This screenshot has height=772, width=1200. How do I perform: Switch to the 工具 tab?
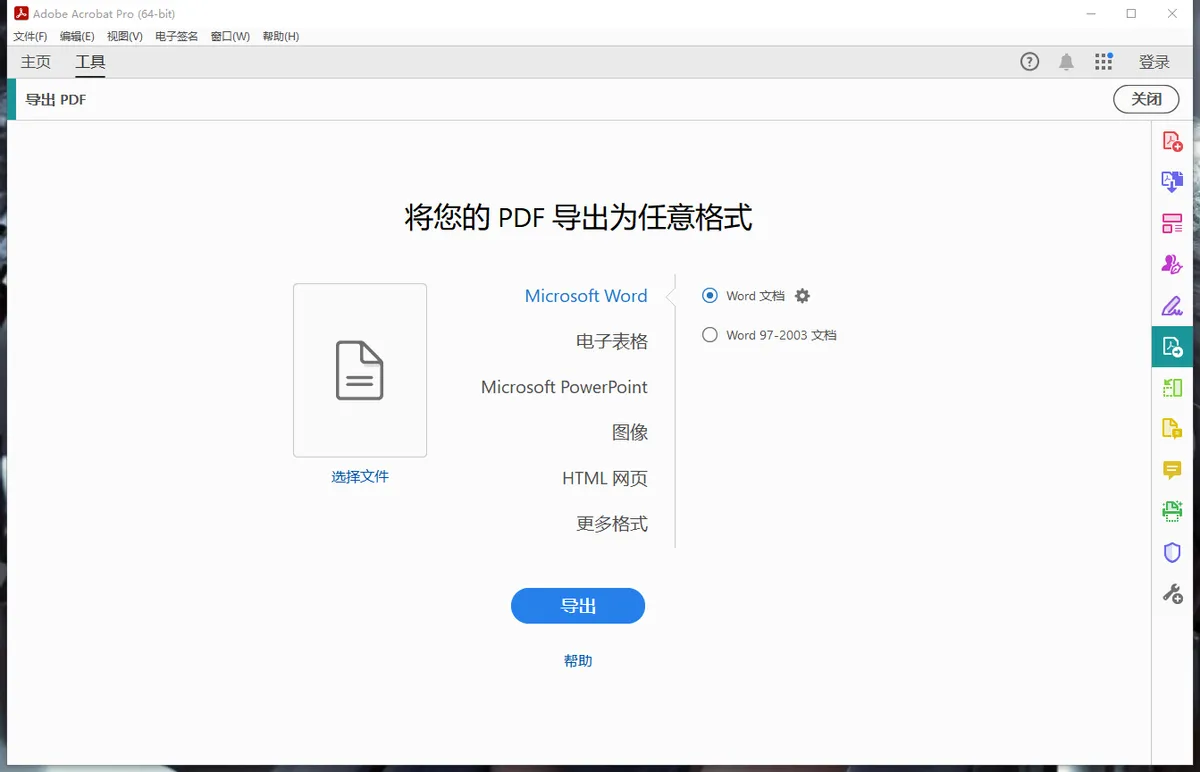tap(90, 62)
